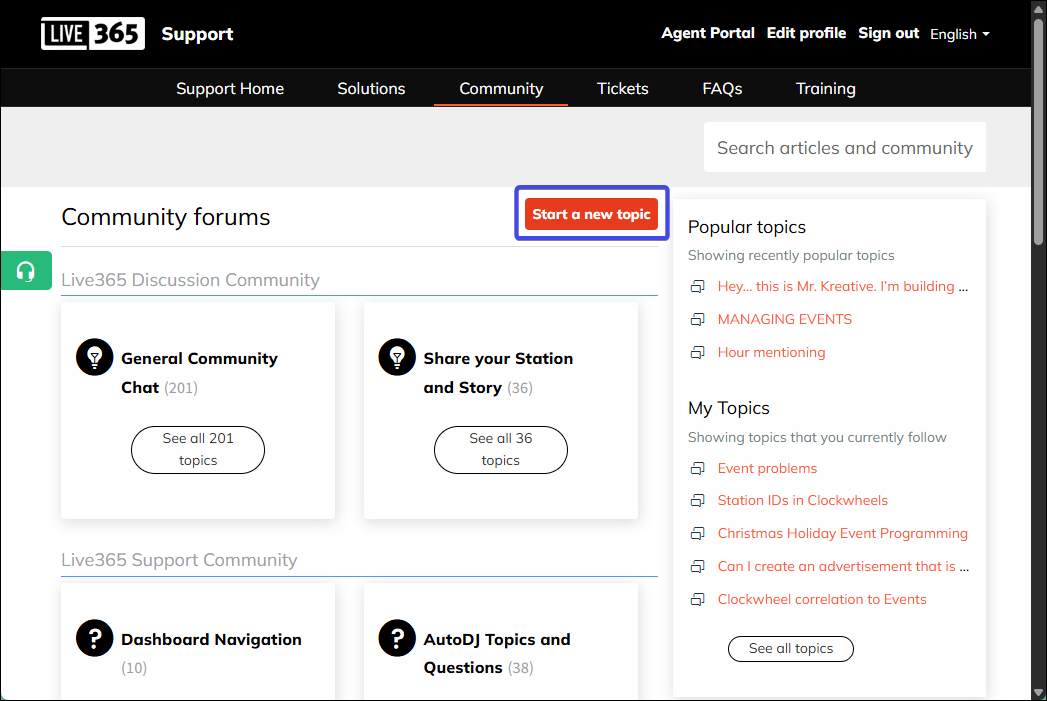The image size is (1047, 701).
Task: Click the question mark icon for AutoDJ Topics
Action: pyautogui.click(x=397, y=638)
